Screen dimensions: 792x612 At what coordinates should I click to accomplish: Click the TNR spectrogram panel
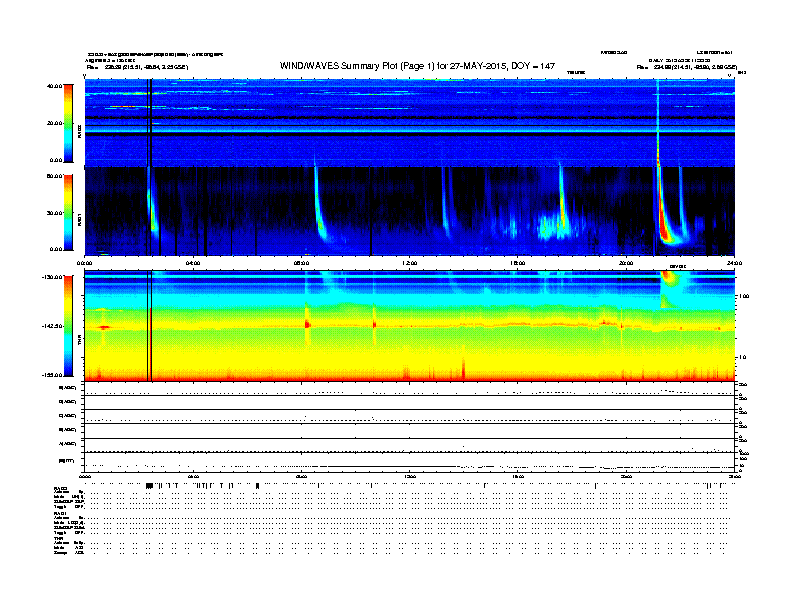410,326
